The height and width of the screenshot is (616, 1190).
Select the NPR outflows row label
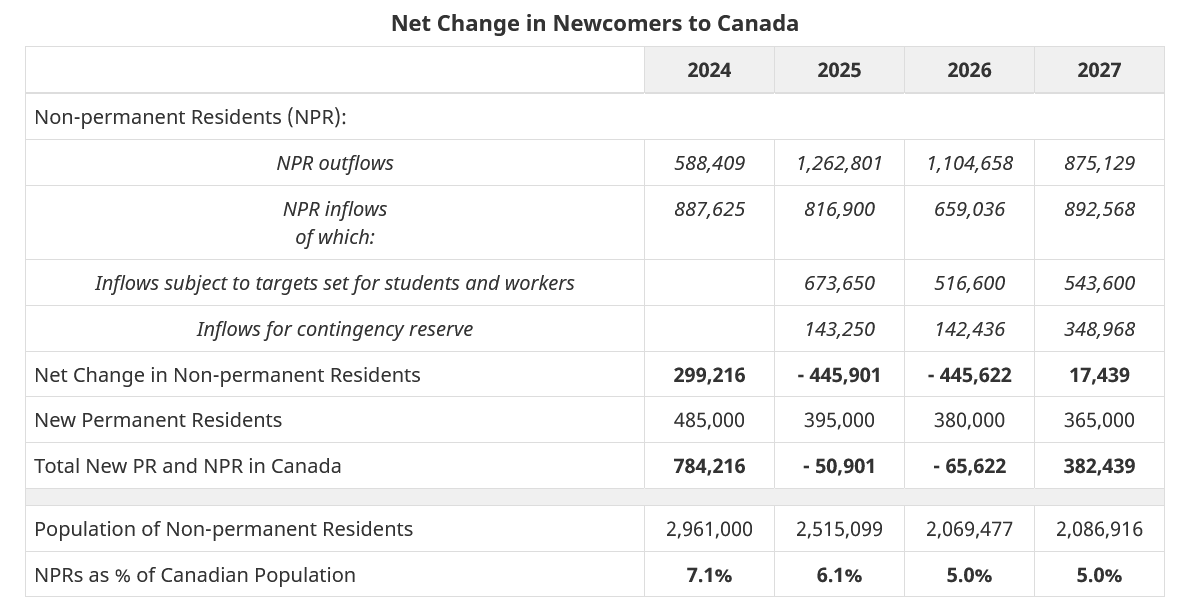click(x=335, y=163)
